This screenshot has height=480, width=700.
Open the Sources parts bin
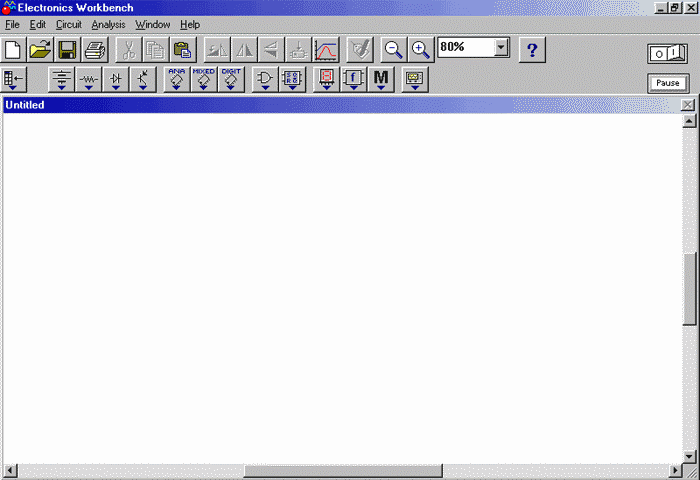(61, 79)
